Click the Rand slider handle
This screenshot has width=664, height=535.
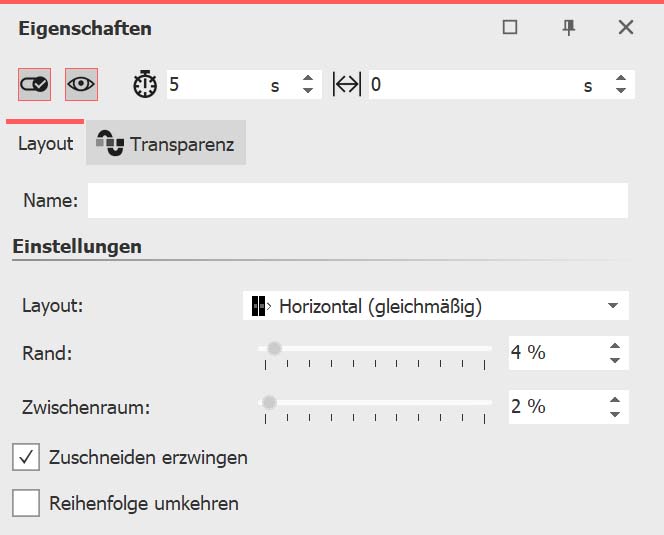point(274,348)
